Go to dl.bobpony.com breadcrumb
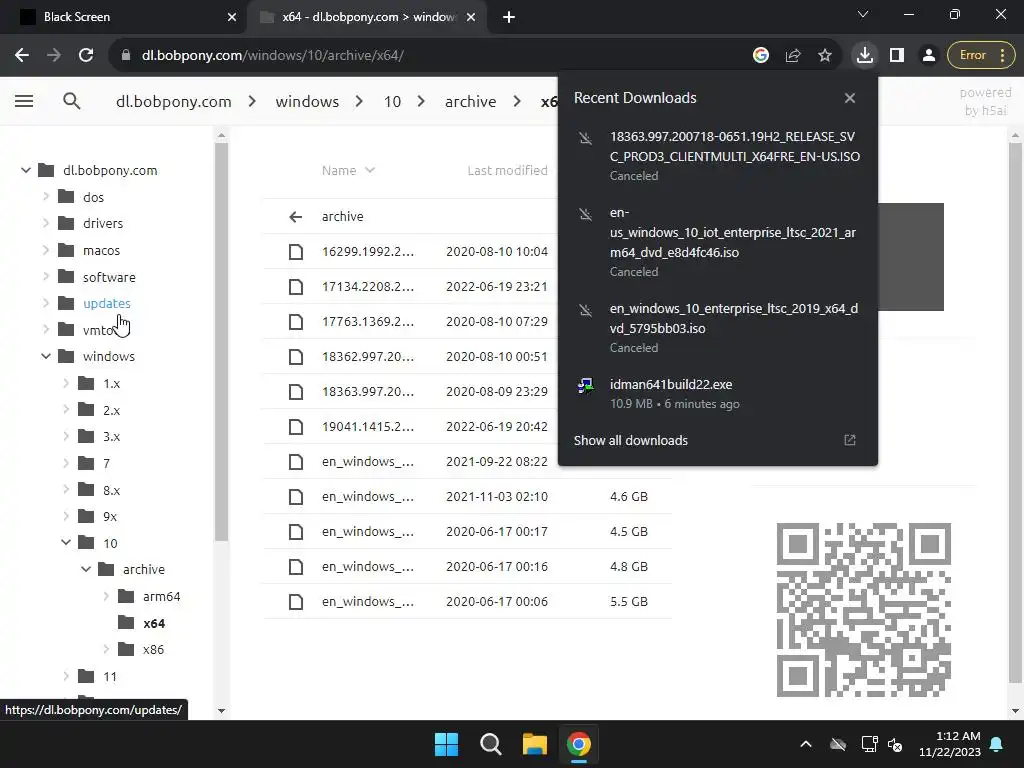This screenshot has width=1024, height=768. (173, 102)
